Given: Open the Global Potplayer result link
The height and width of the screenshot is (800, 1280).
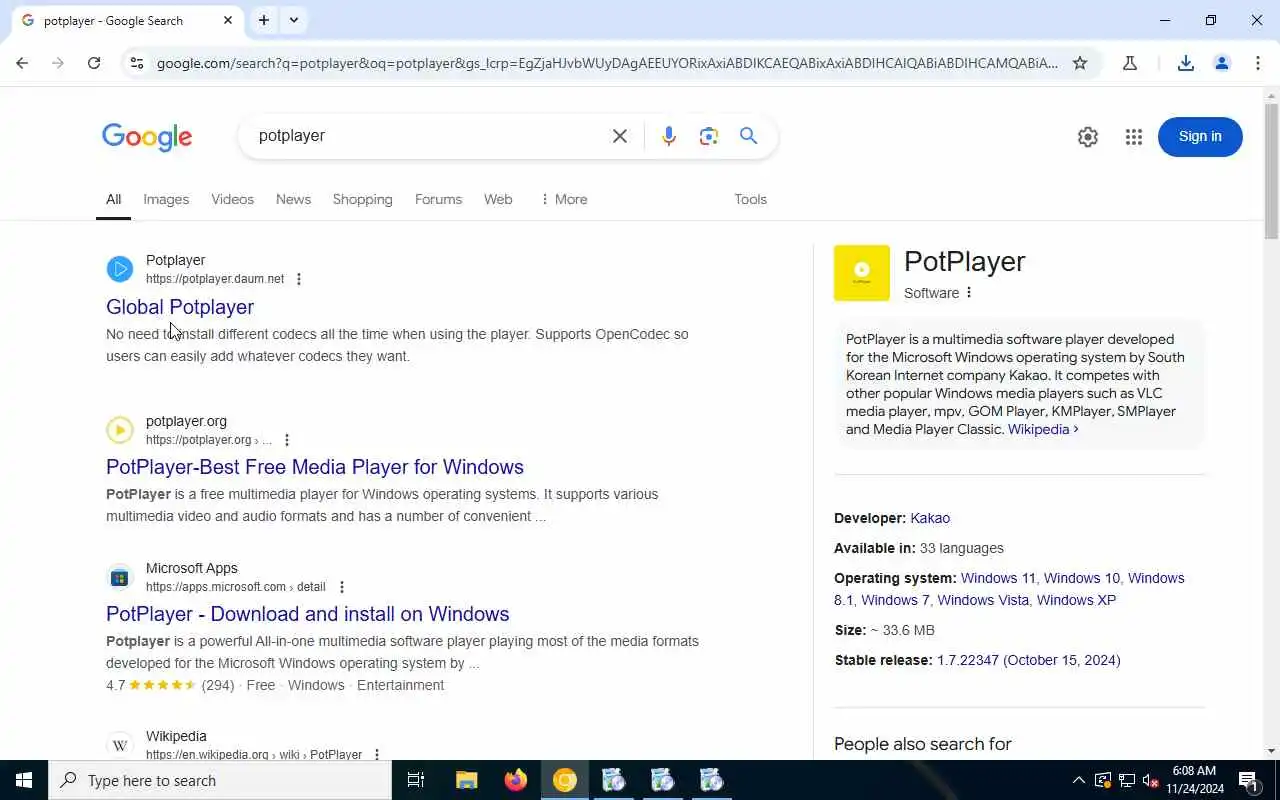Looking at the screenshot, I should (x=180, y=307).
